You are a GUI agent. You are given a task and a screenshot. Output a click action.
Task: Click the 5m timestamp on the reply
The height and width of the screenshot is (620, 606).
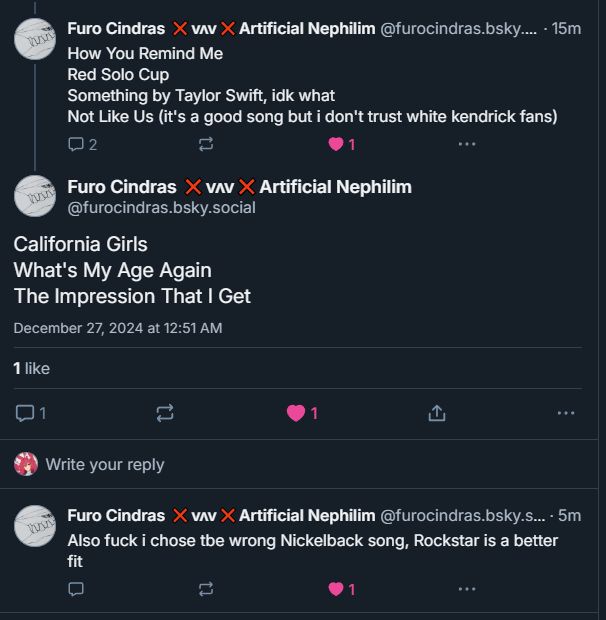pyautogui.click(x=569, y=516)
